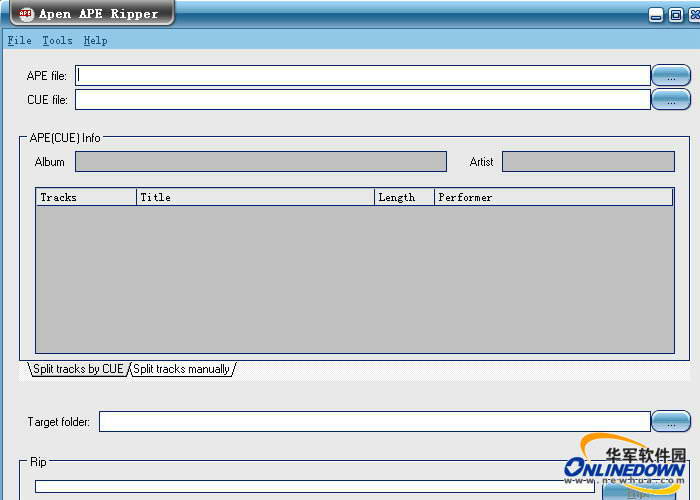Maximize the Apen APE Ripper window
The height and width of the screenshot is (500, 700).
676,16
